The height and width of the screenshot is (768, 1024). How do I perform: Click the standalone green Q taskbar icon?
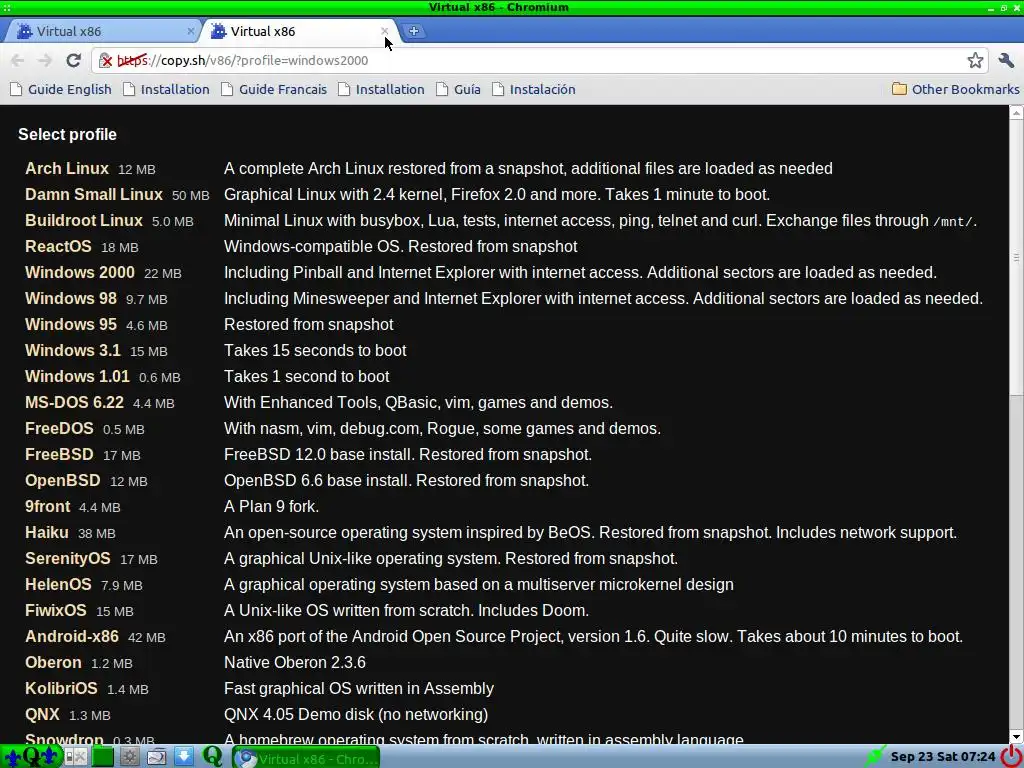pos(212,756)
